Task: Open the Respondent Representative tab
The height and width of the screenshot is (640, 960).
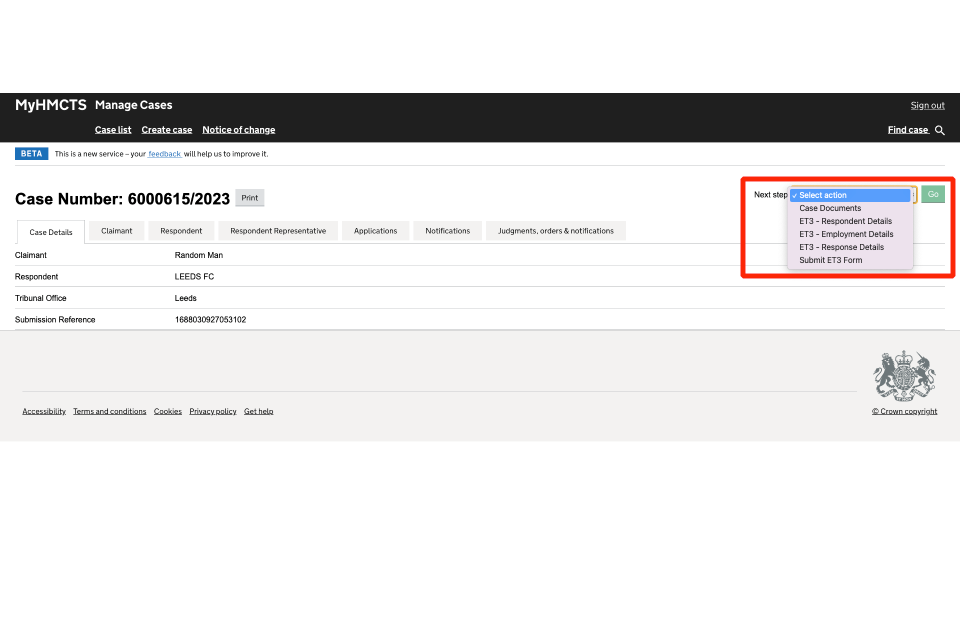Action: [x=278, y=231]
